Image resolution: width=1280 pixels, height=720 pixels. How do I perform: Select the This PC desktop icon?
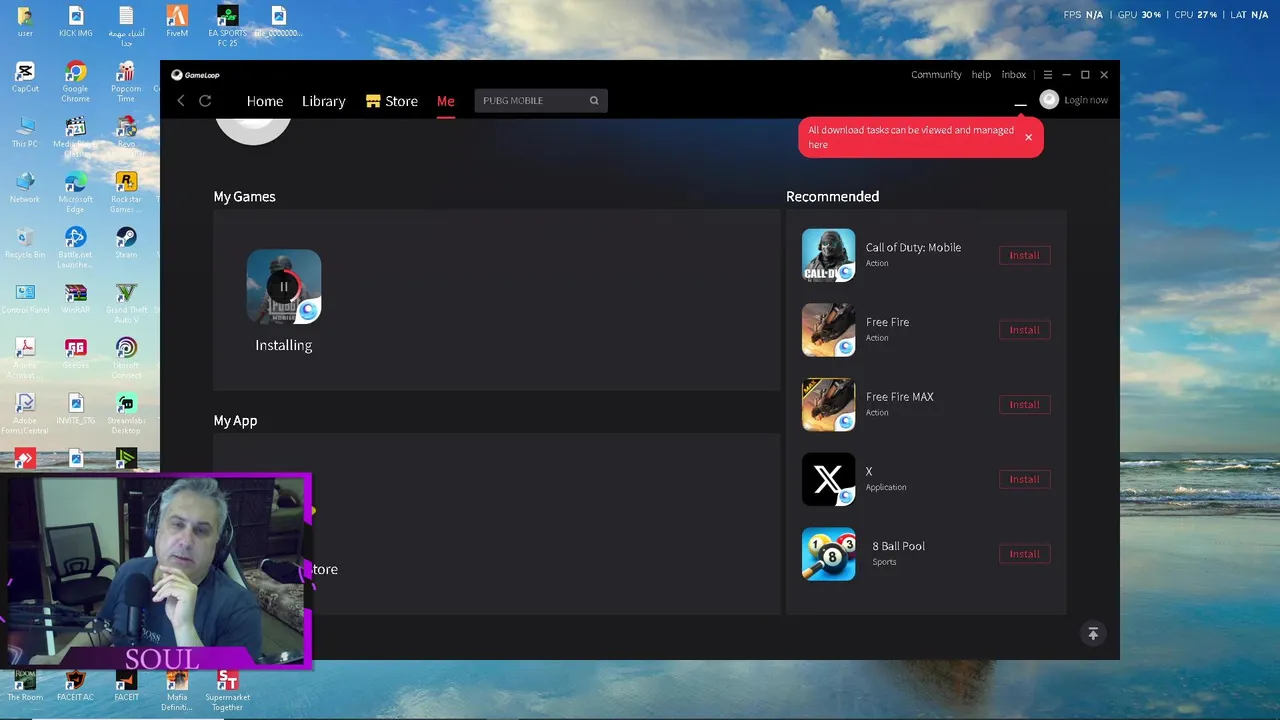click(25, 132)
